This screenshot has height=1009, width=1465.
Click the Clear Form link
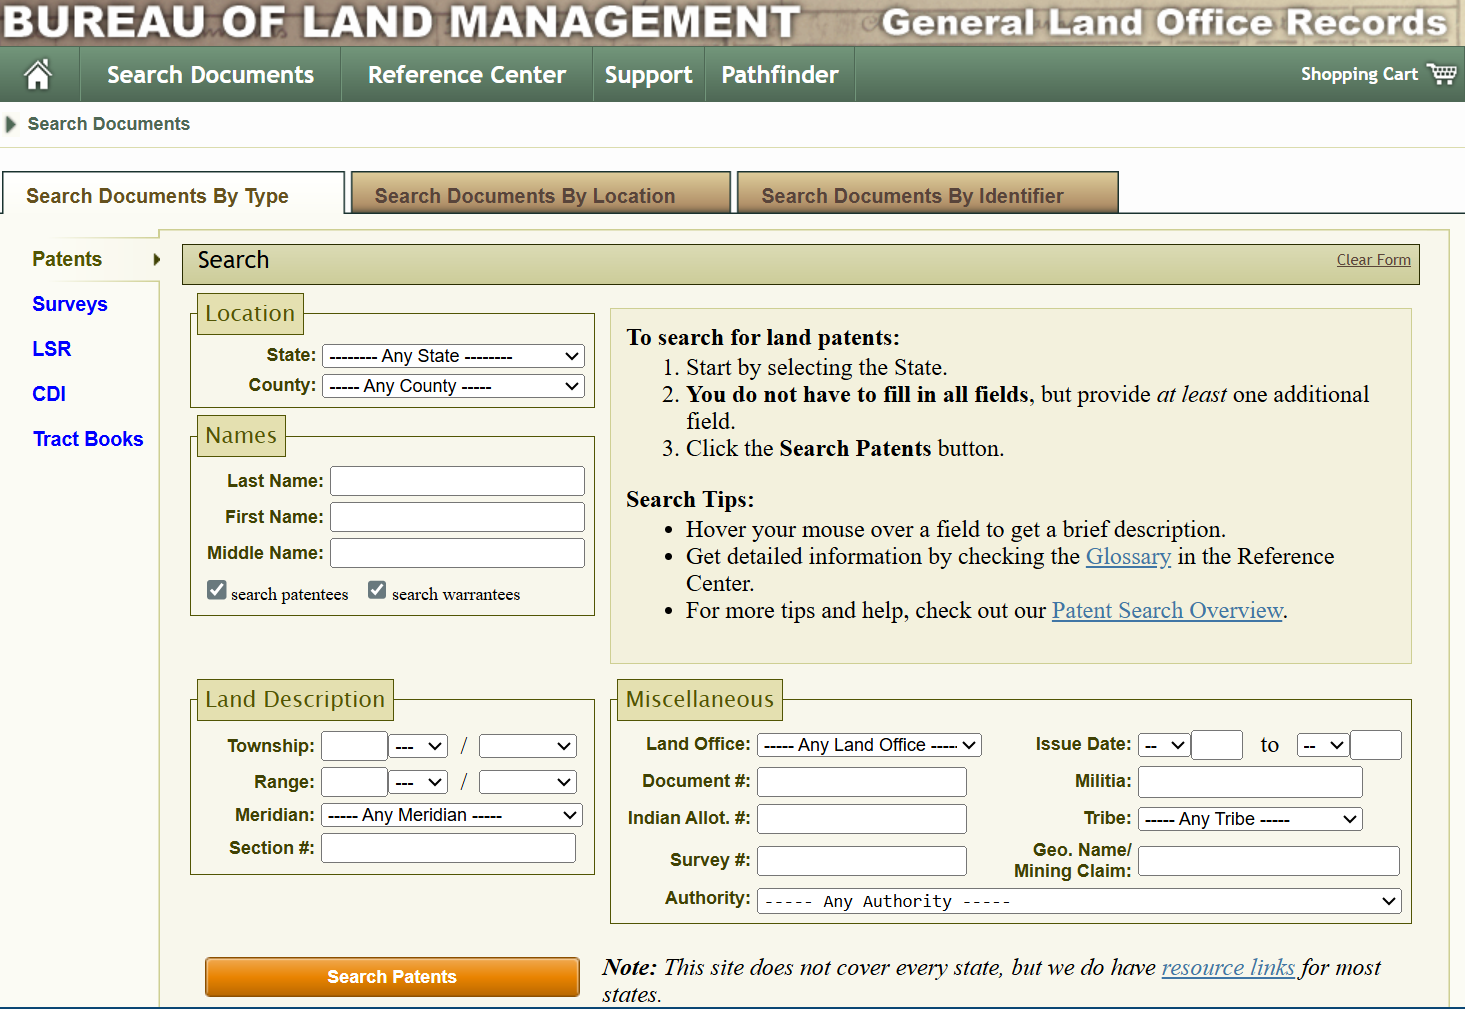pyautogui.click(x=1374, y=260)
